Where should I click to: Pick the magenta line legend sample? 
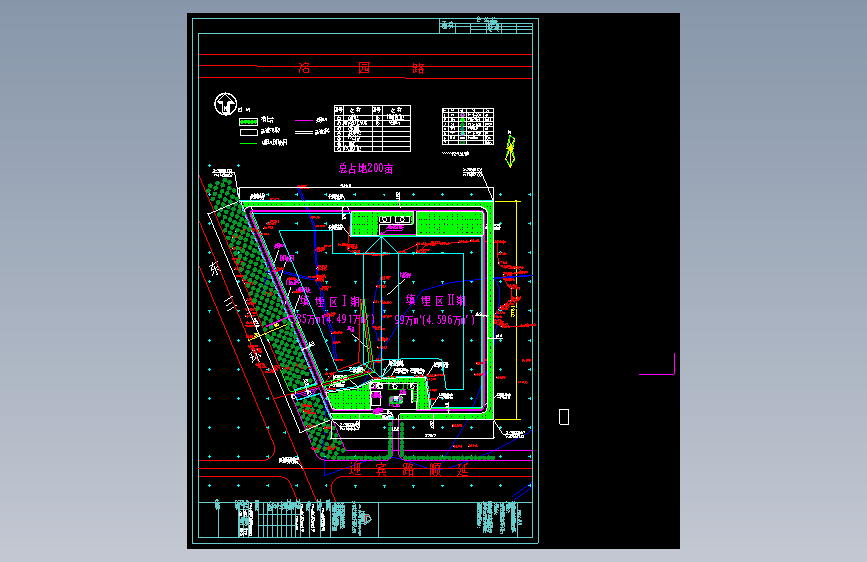point(304,120)
